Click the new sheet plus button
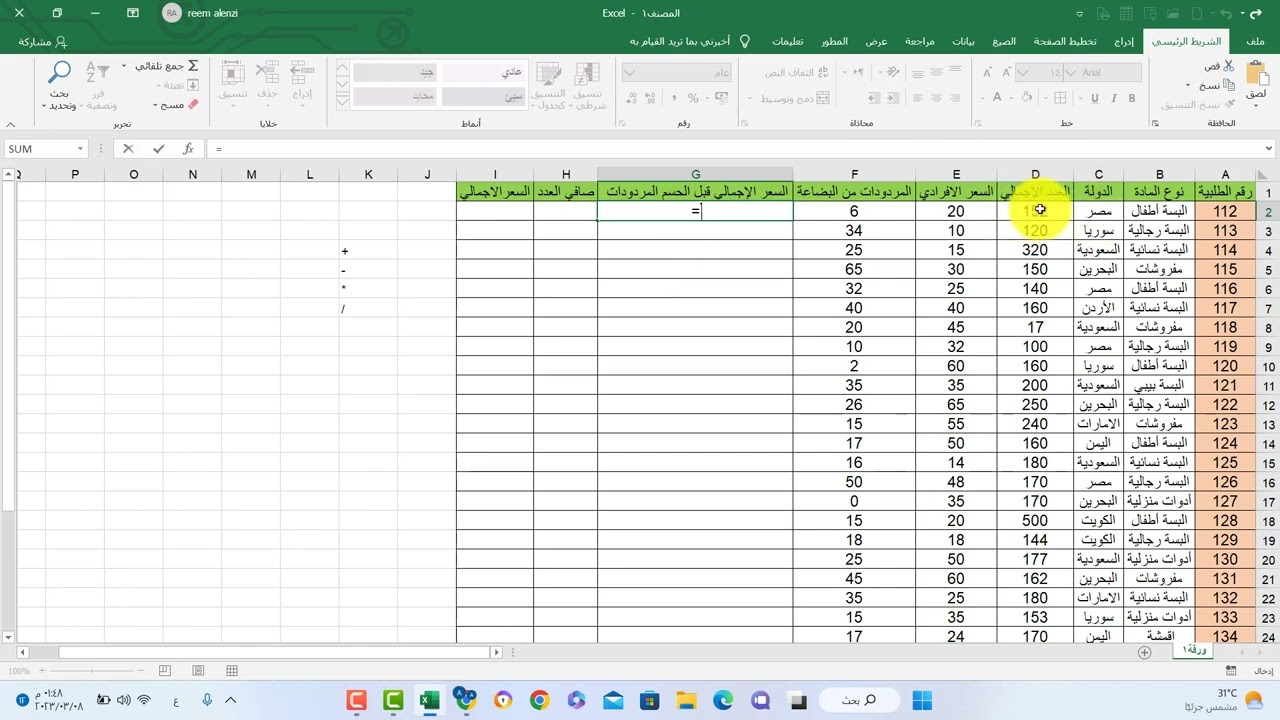This screenshot has height=720, width=1280. [1144, 652]
